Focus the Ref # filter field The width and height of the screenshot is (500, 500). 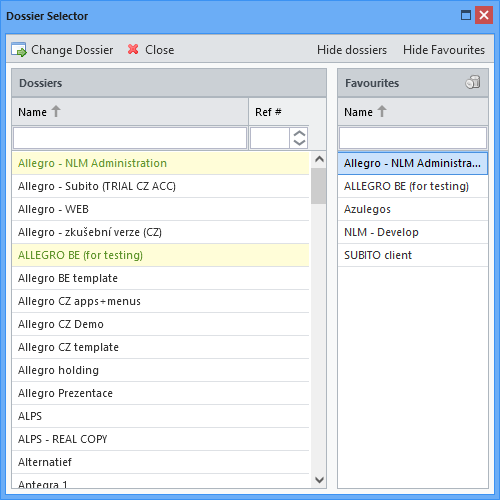tap(270, 138)
